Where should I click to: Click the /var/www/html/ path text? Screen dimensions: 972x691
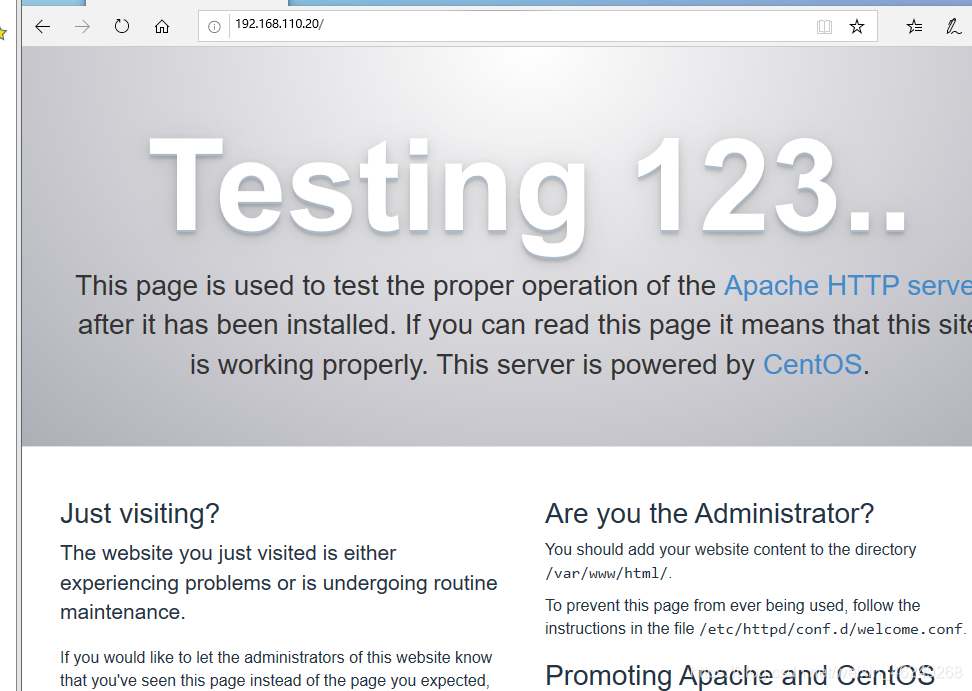click(606, 574)
